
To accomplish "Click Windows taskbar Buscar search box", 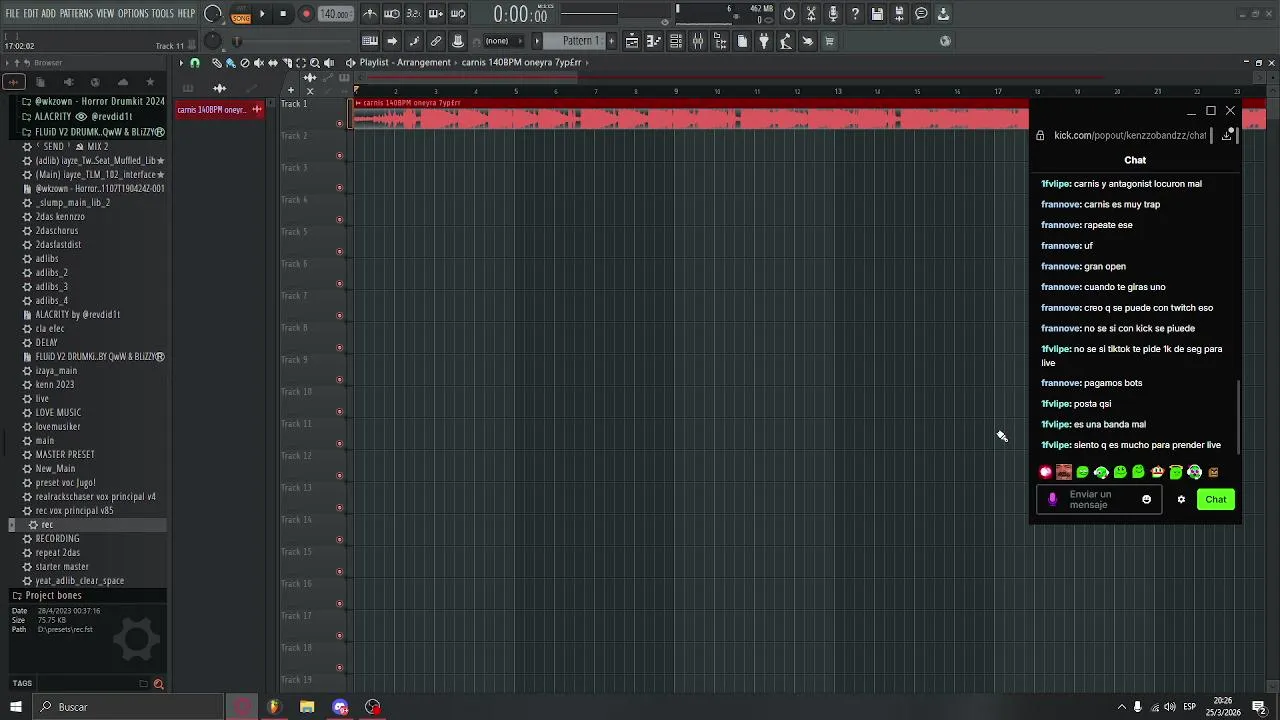I will (x=127, y=707).
